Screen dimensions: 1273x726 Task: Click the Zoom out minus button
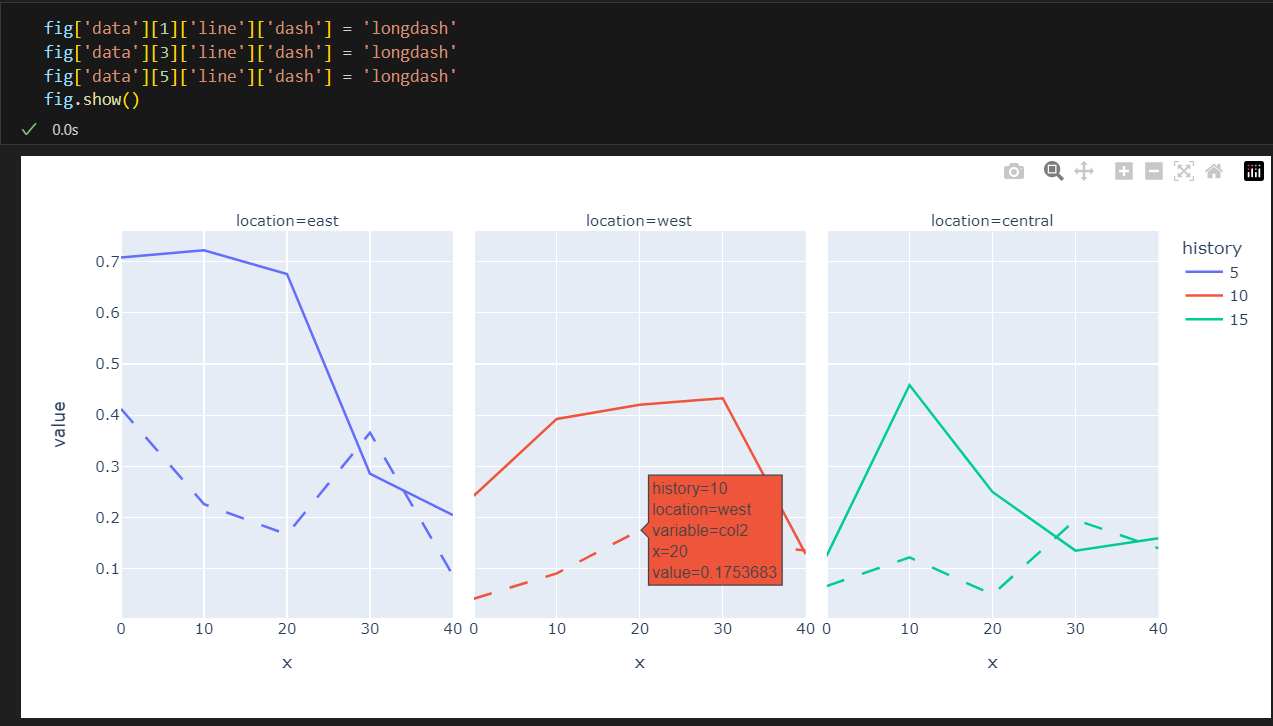(x=1153, y=171)
